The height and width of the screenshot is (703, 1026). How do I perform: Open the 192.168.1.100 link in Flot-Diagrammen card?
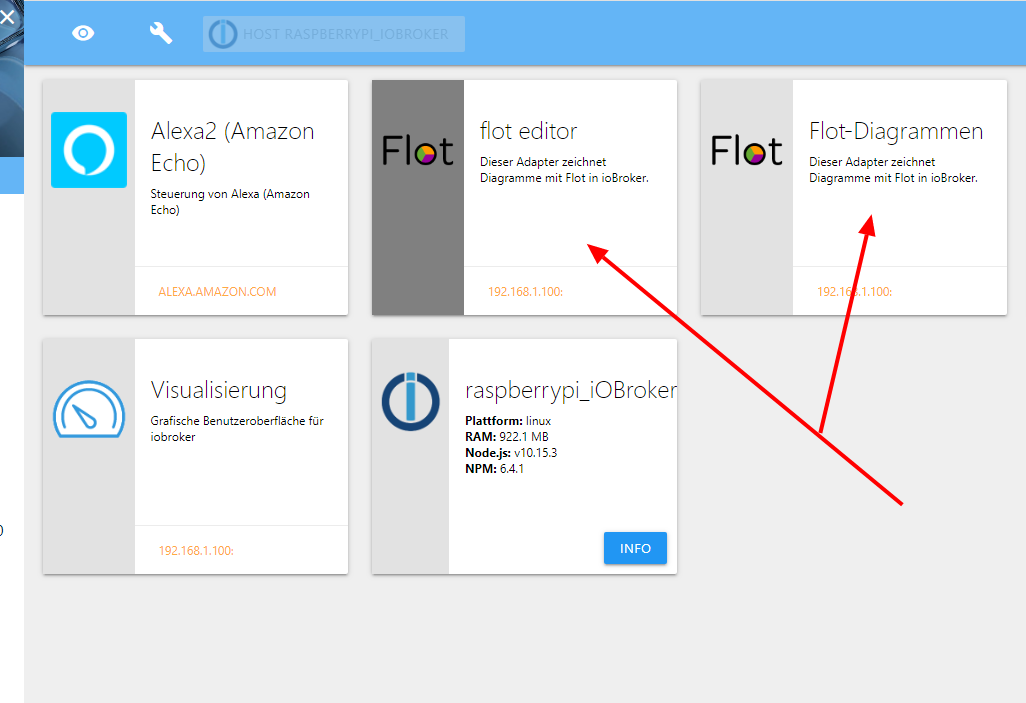[x=855, y=292]
